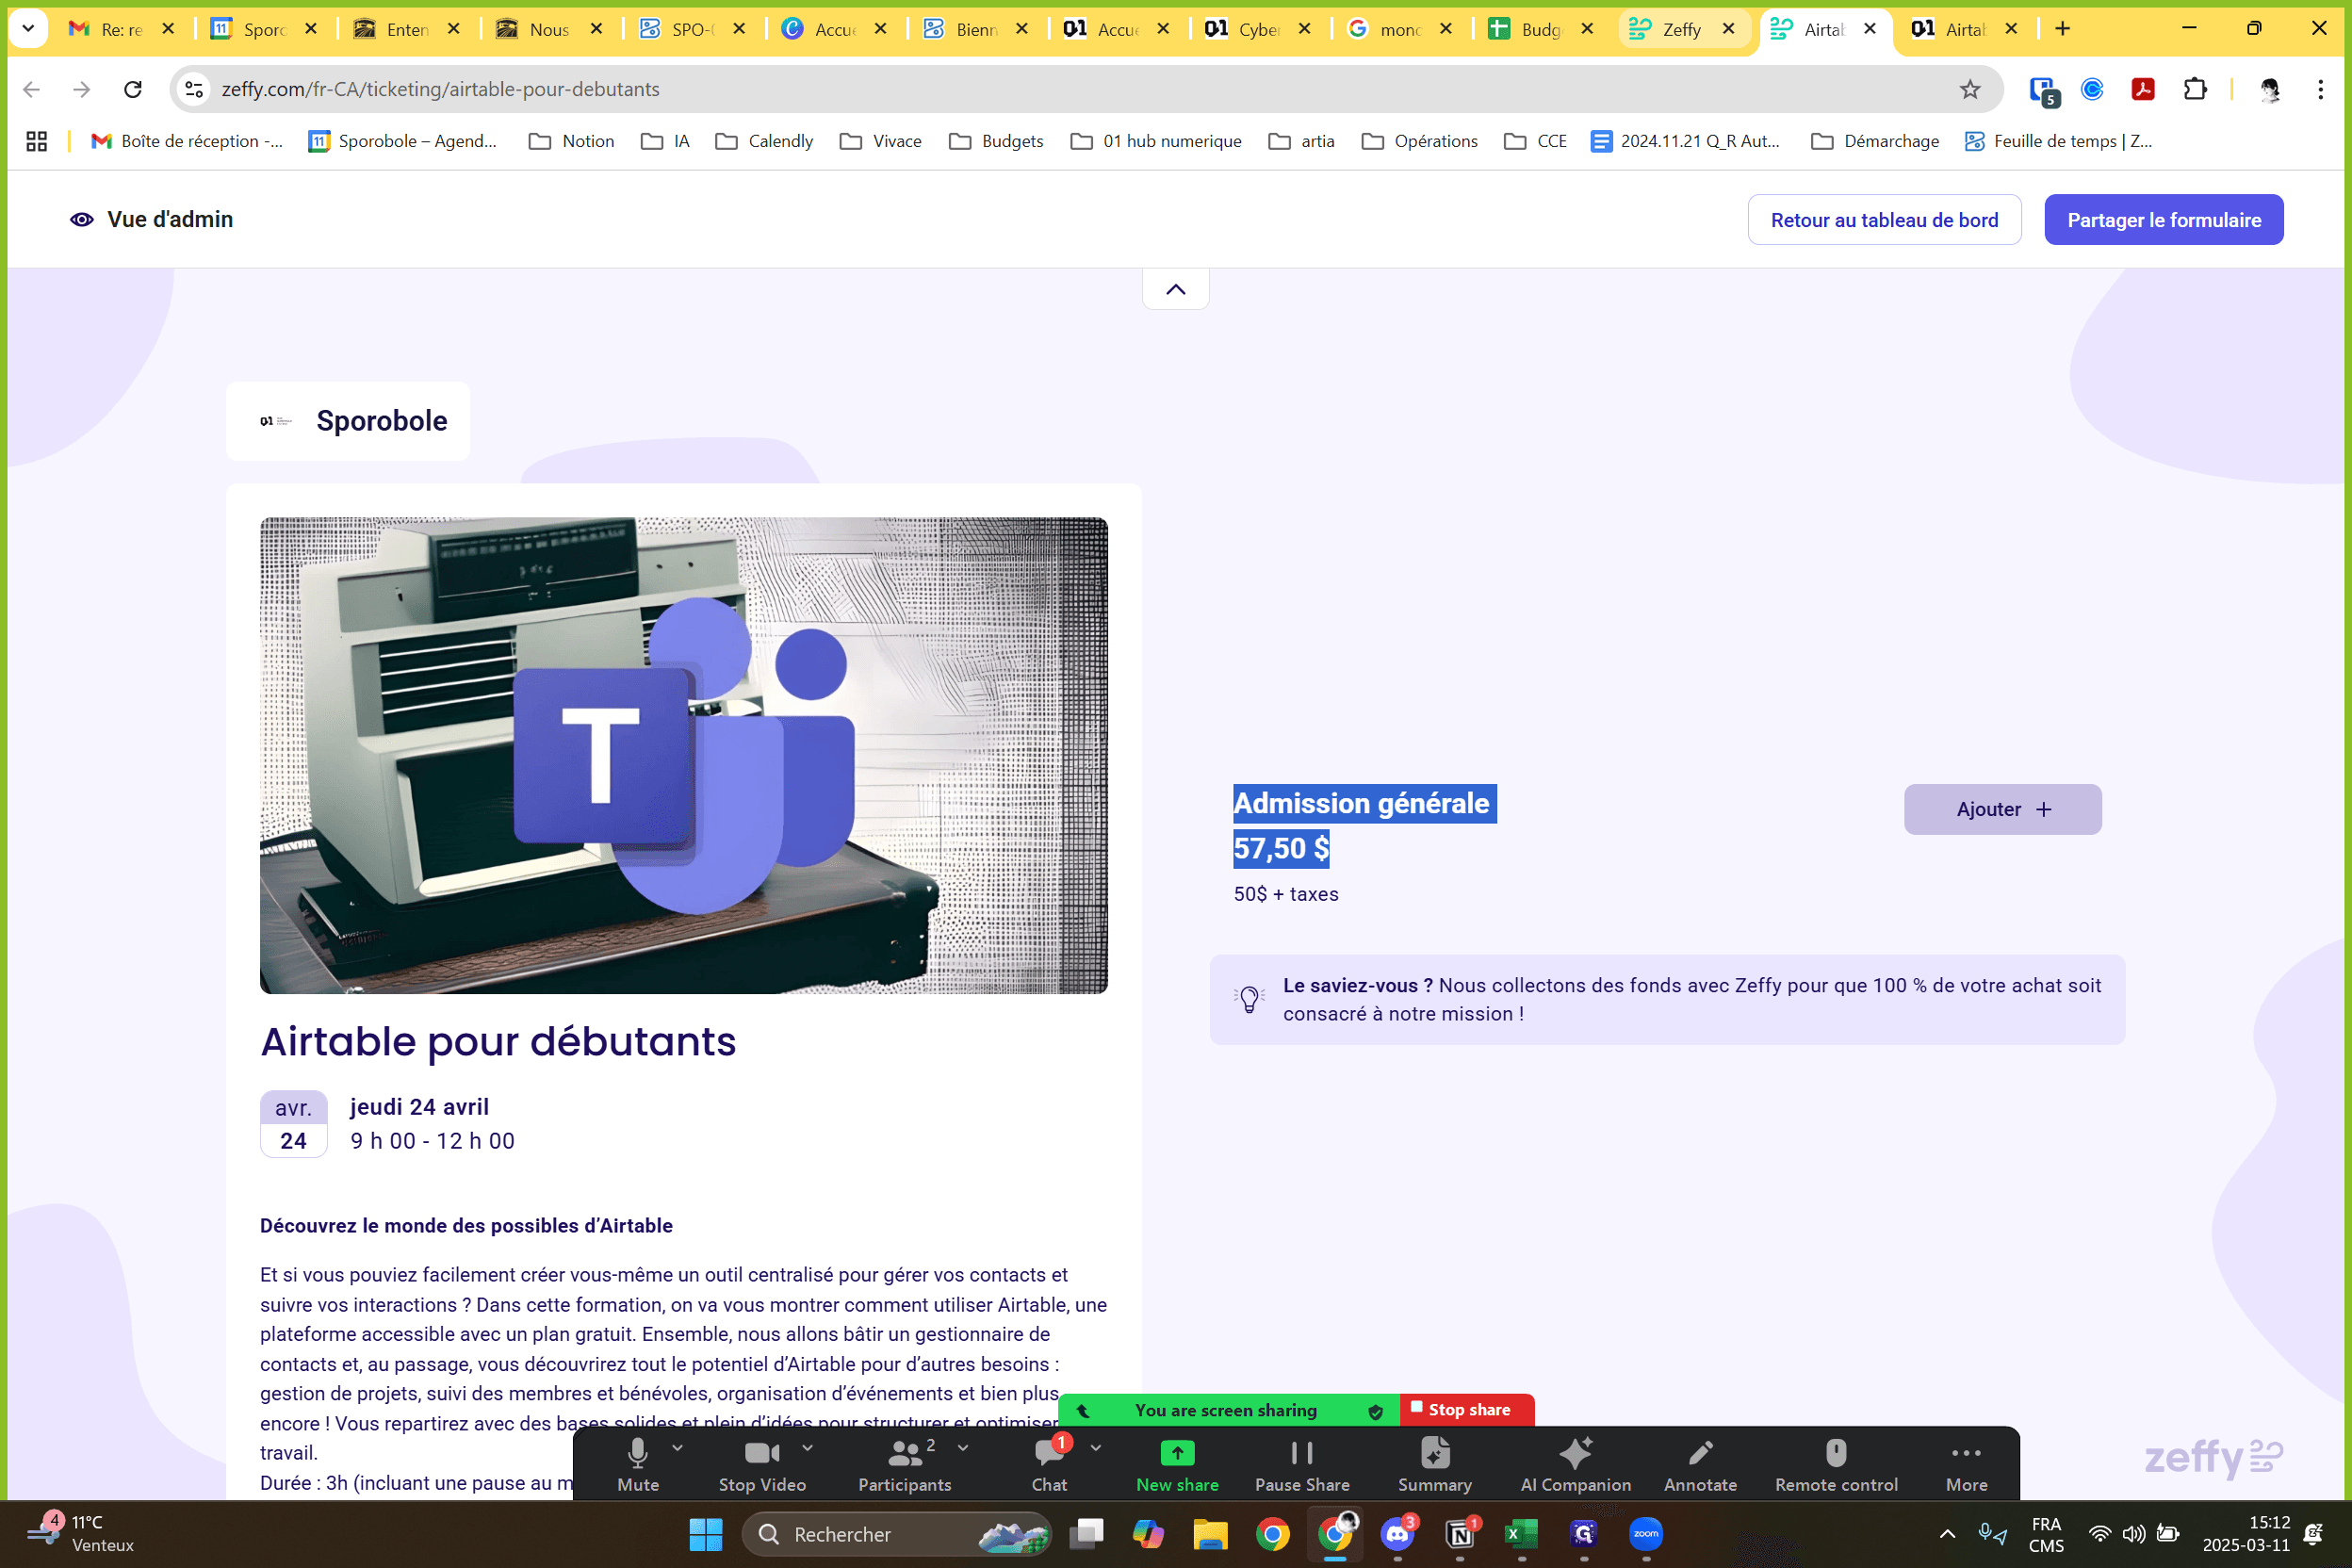
Task: Open the Wi-Fi network tray icon
Action: pos(2100,1533)
